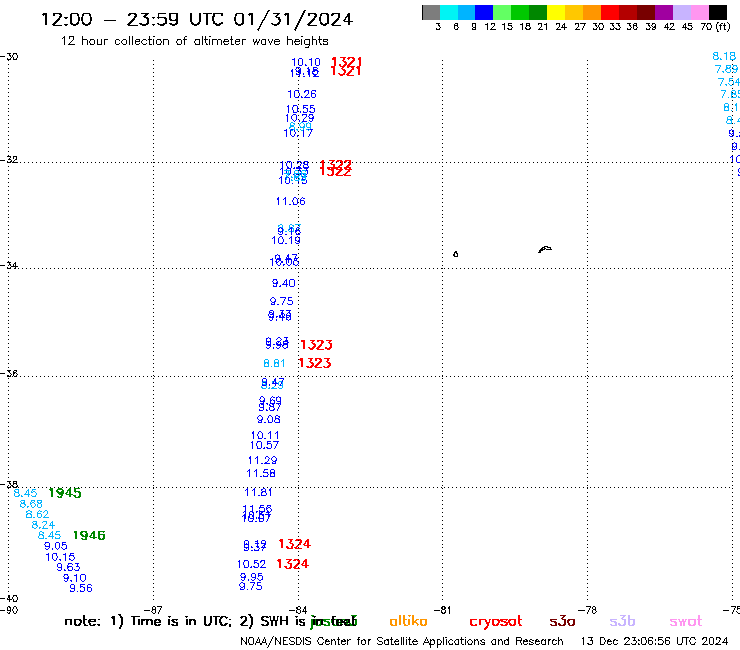Click the wave height value 9.95
The width and height of the screenshot is (740, 650).
tap(252, 577)
